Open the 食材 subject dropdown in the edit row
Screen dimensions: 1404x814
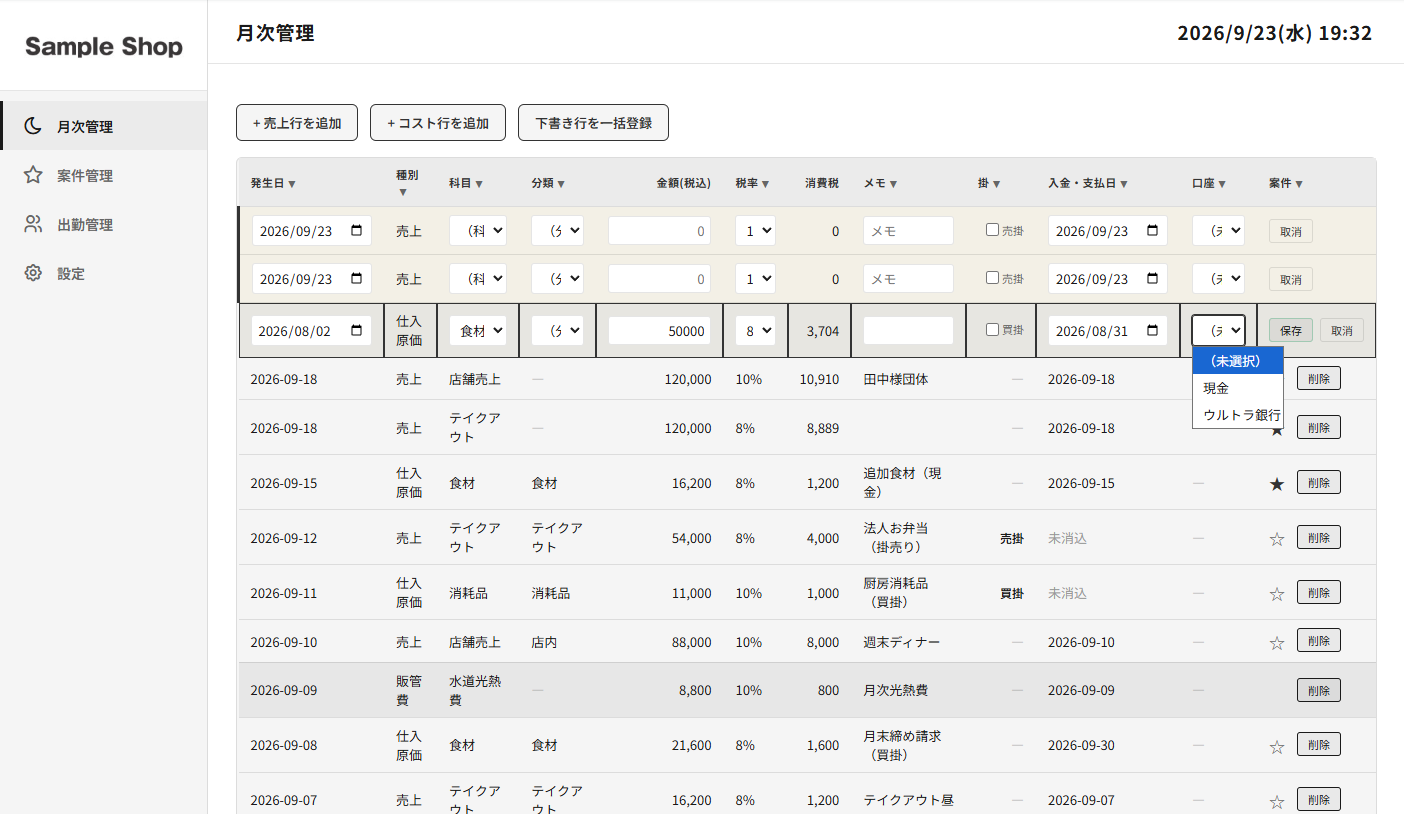point(478,331)
